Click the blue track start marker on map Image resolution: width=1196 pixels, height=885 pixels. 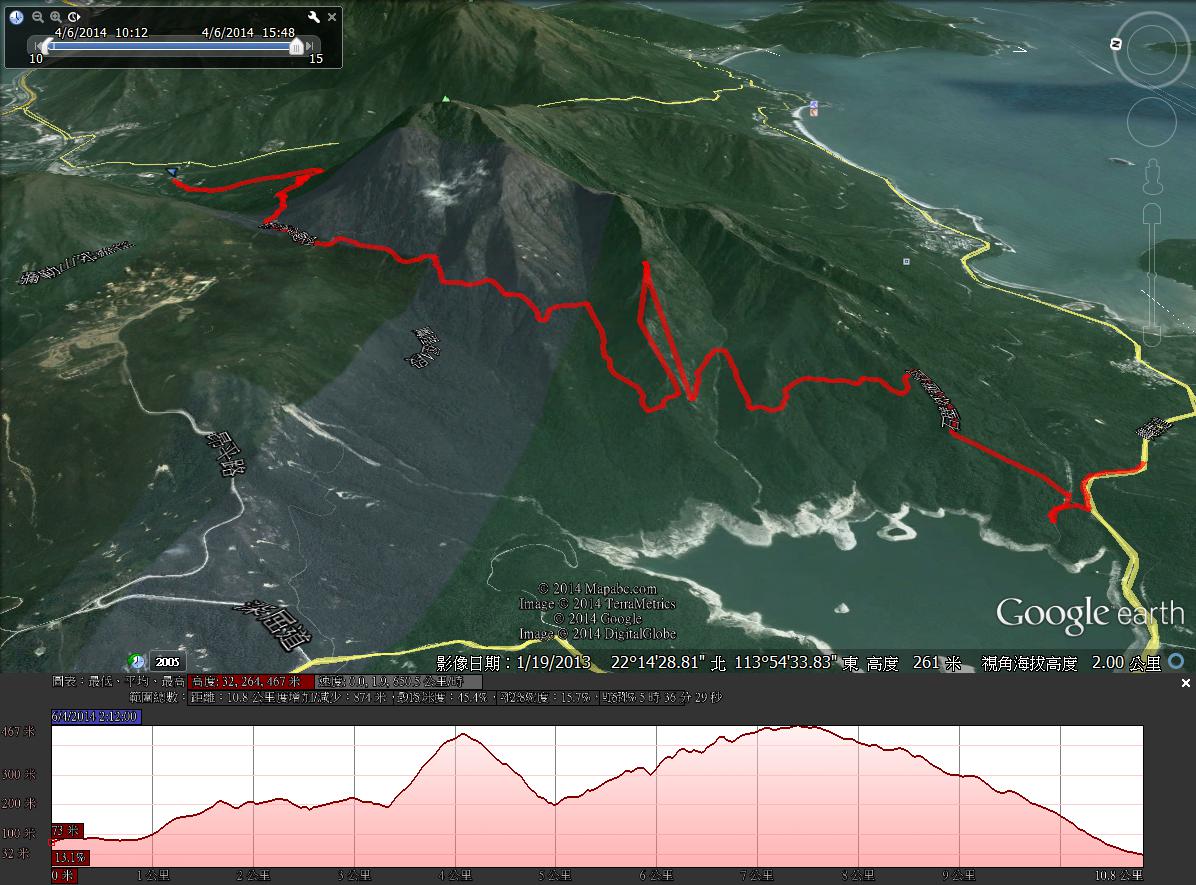pos(172,172)
